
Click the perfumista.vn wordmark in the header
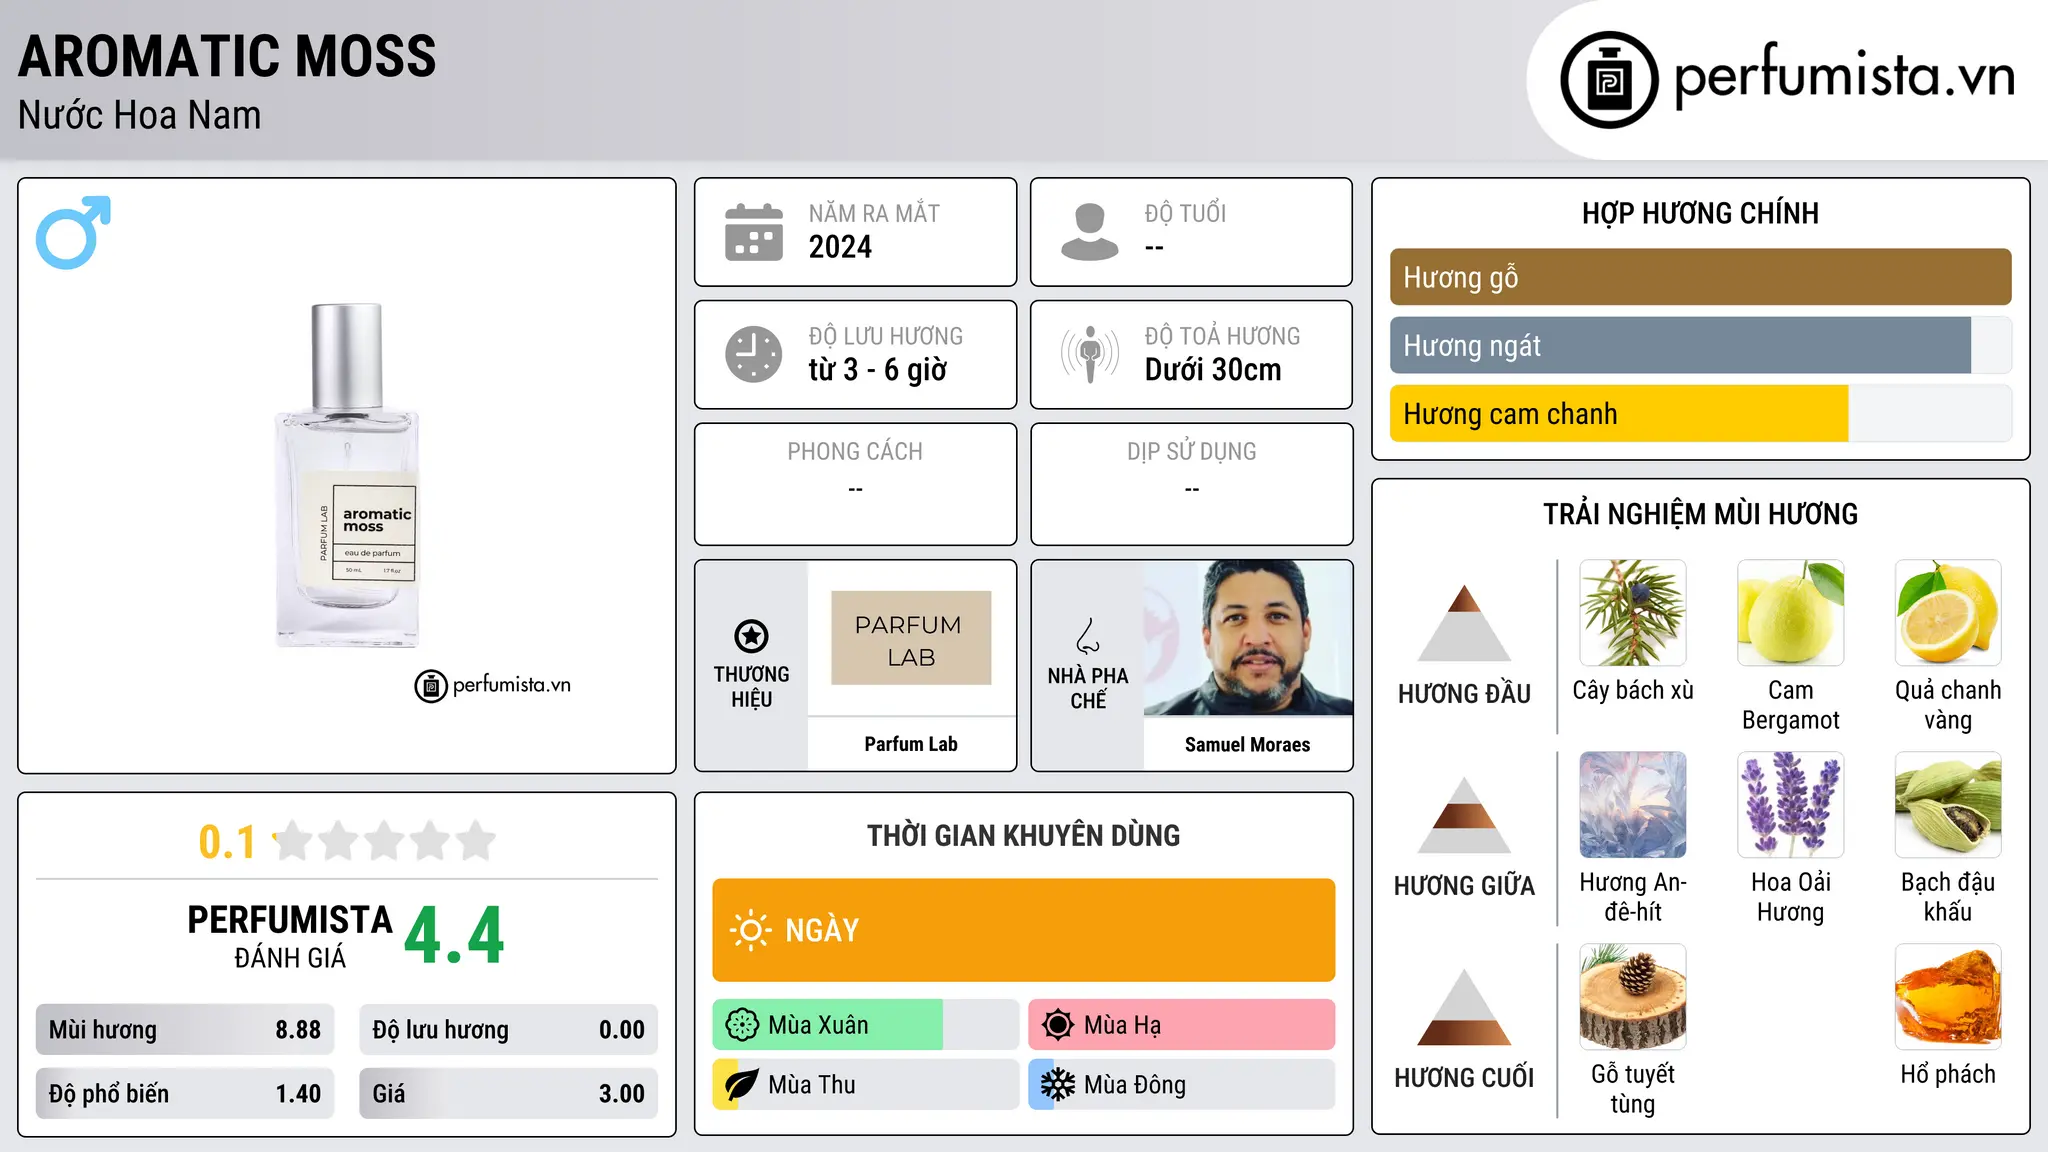(1845, 75)
